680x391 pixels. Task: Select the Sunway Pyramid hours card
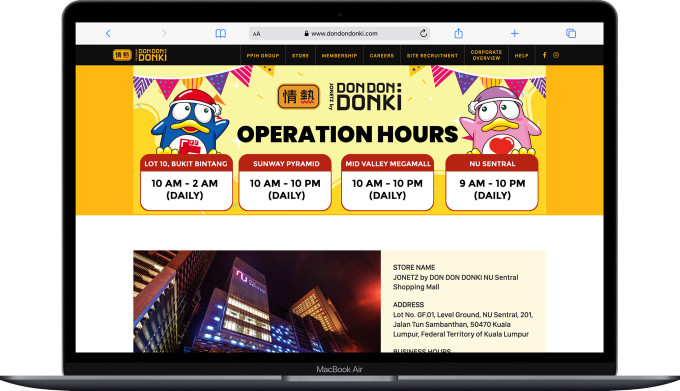pyautogui.click(x=285, y=182)
